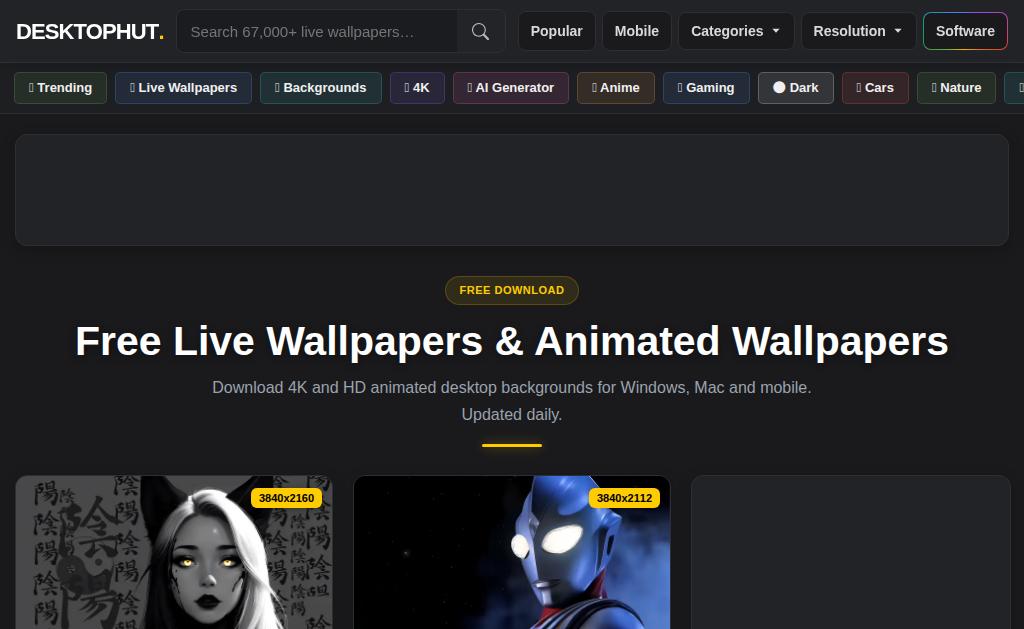1024x629 pixels.
Task: Select the Anime tag chip
Action: [616, 88]
